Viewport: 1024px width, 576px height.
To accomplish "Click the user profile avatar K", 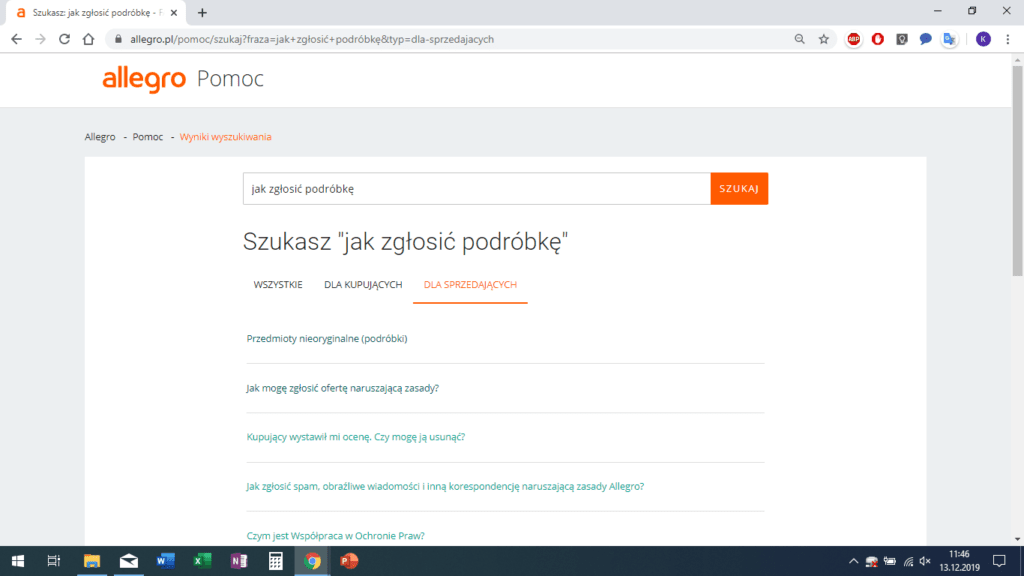I will click(983, 39).
